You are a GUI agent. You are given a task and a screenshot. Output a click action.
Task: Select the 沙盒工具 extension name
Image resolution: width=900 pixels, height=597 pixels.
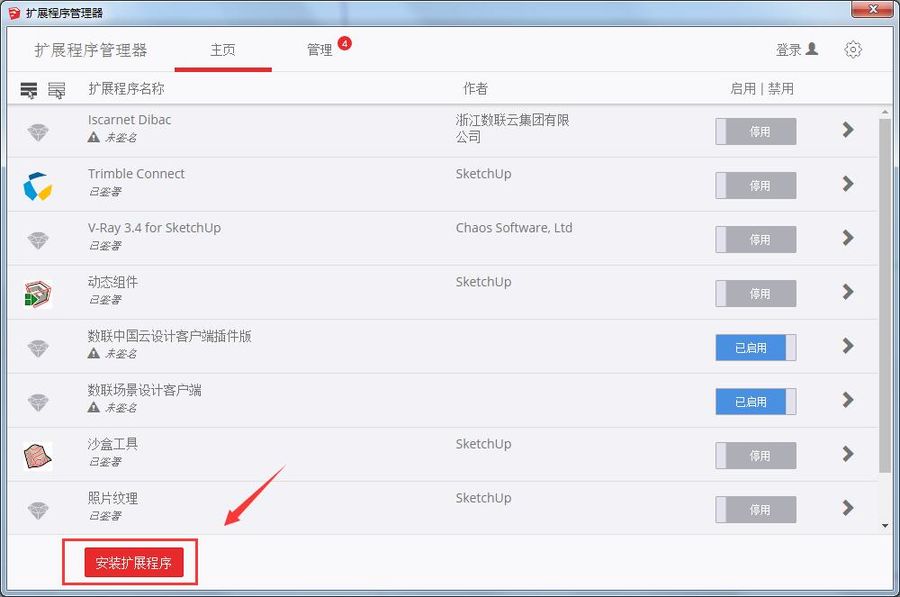click(x=112, y=444)
